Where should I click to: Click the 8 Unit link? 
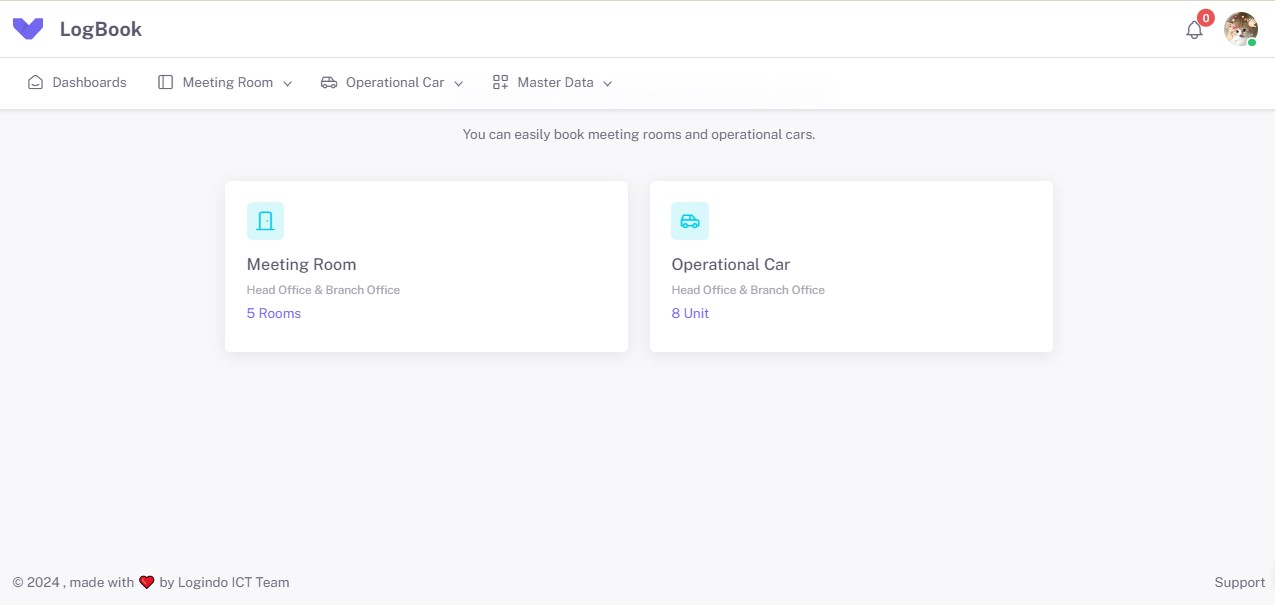(690, 313)
